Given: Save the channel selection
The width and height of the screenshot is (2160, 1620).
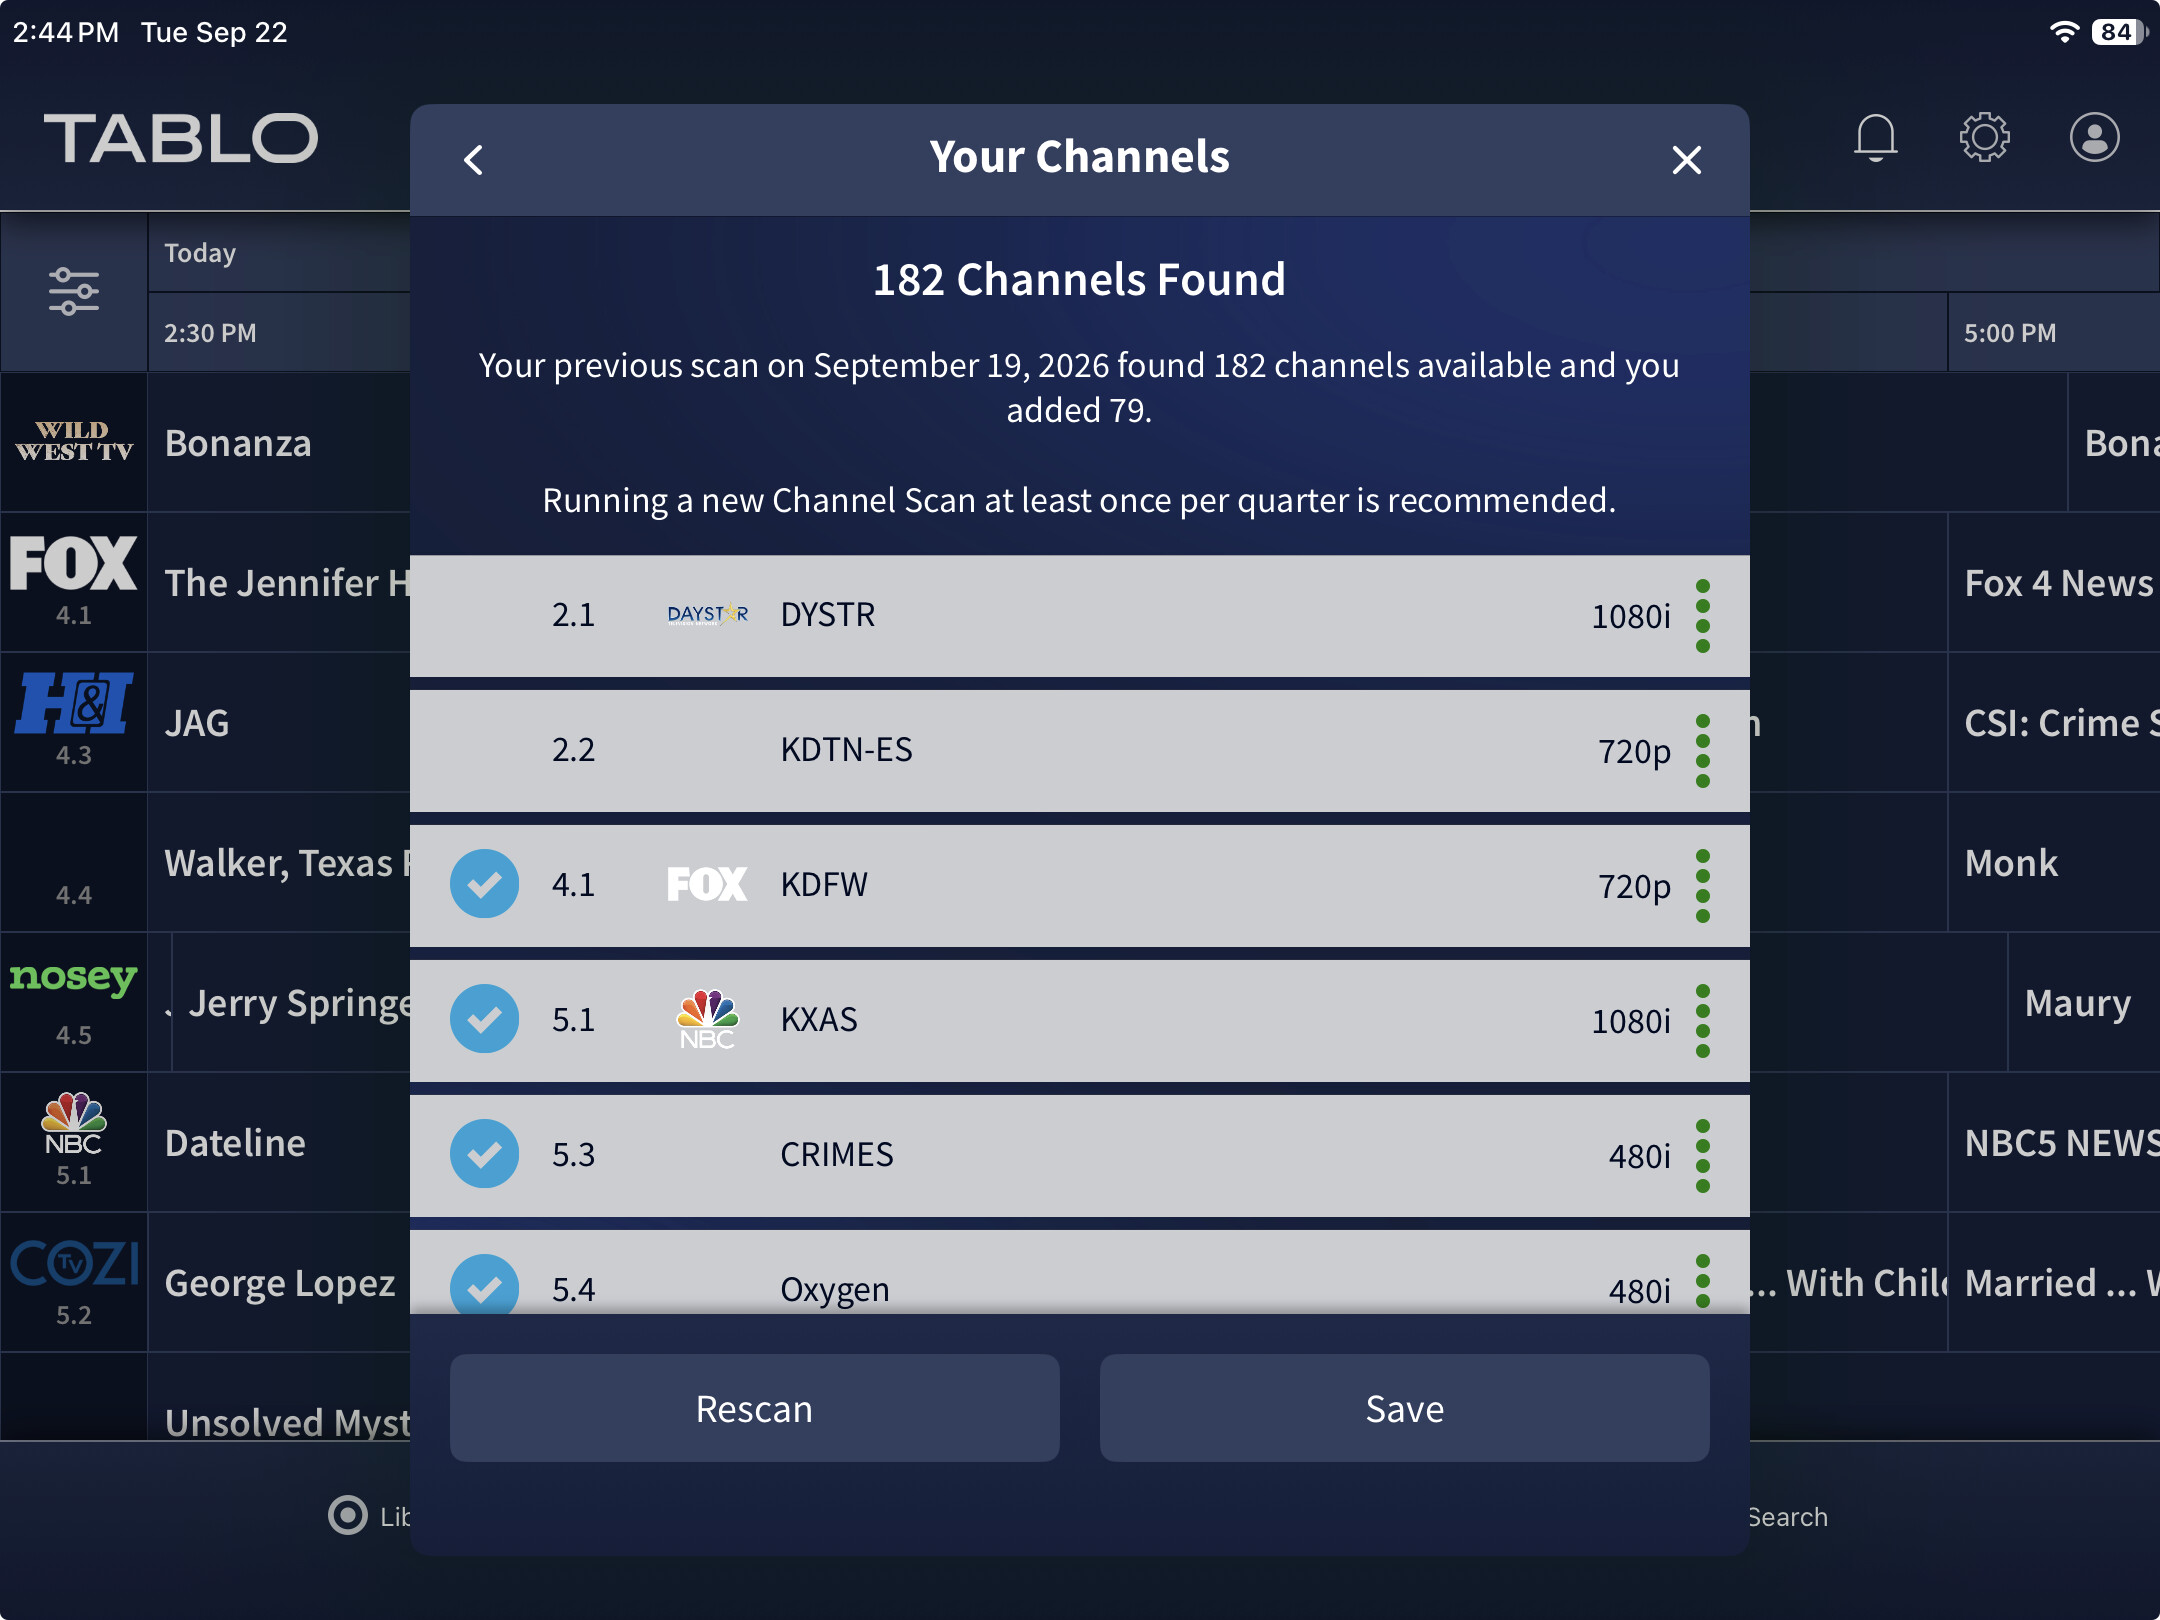Looking at the screenshot, I should (x=1404, y=1408).
